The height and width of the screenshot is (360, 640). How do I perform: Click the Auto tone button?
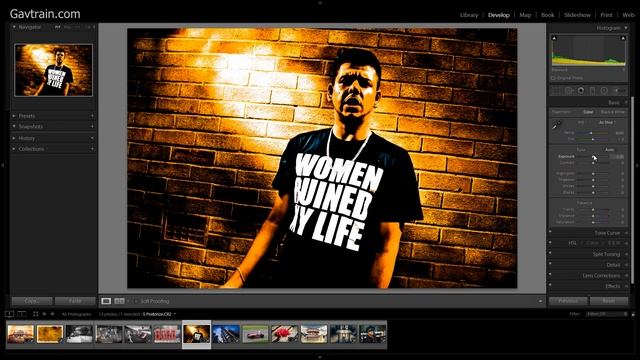pos(609,150)
